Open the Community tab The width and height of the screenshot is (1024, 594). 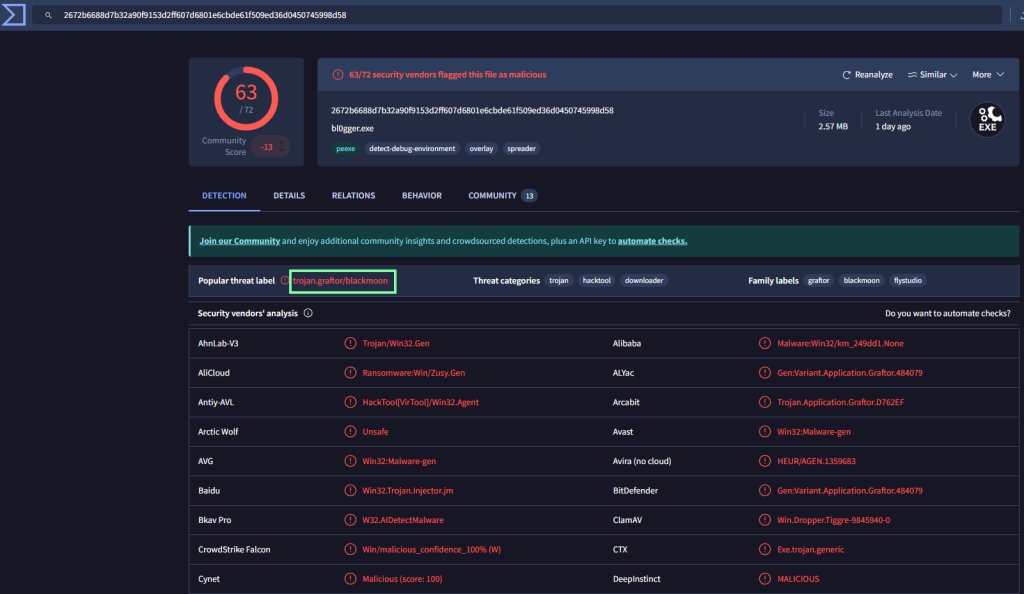(x=492, y=196)
